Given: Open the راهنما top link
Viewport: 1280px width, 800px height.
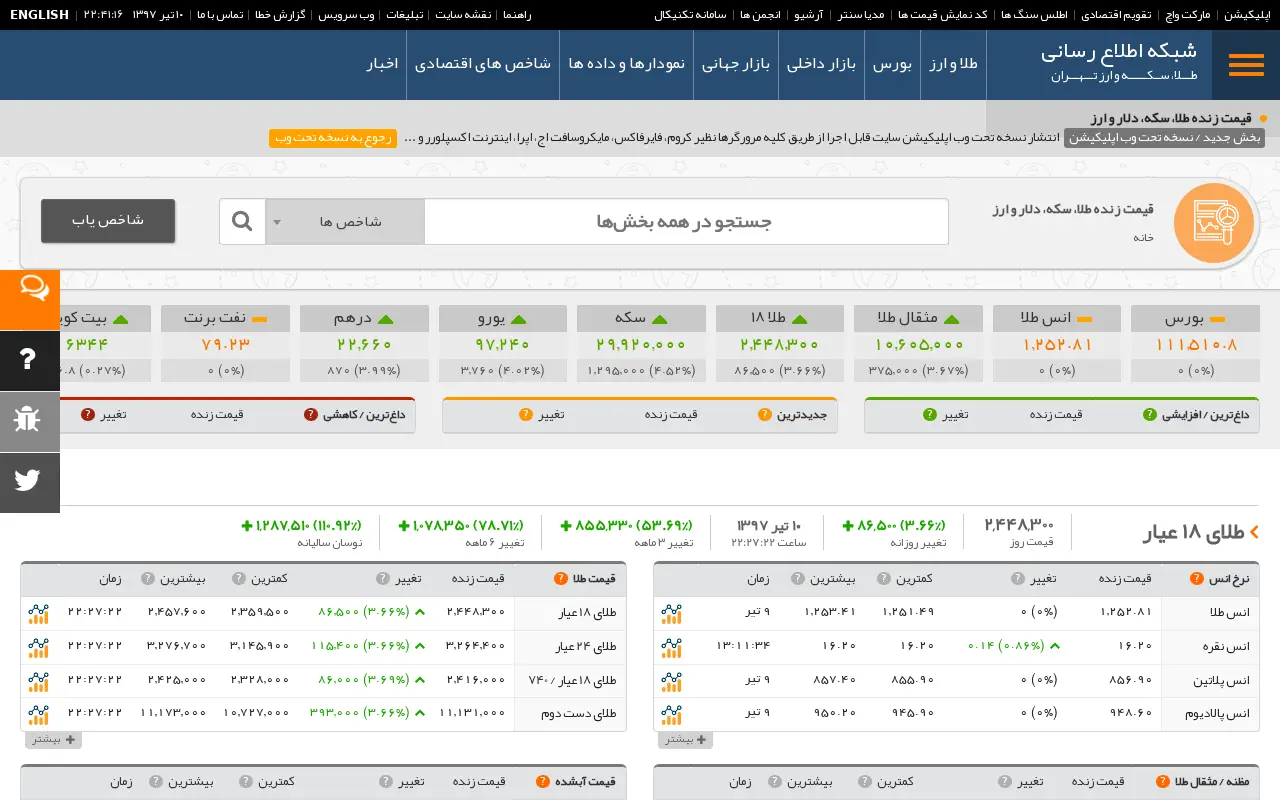Looking at the screenshot, I should point(517,15).
